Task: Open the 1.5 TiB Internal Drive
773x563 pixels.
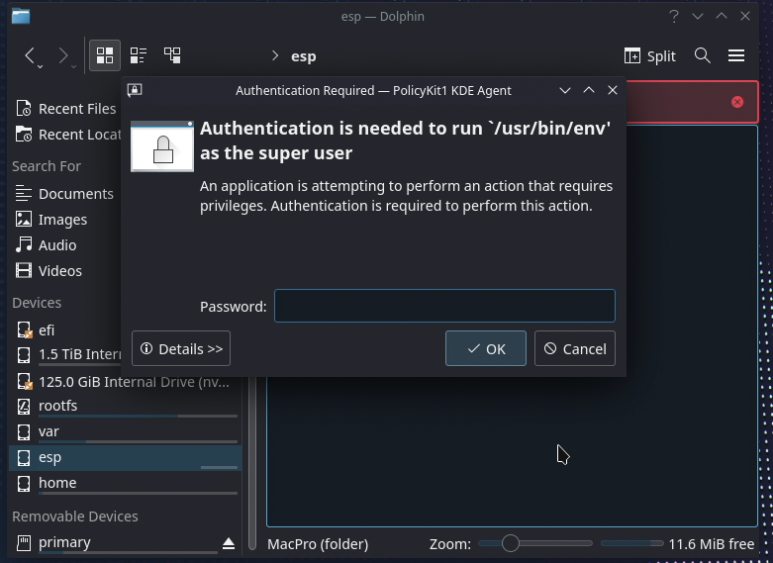Action: click(x=66, y=354)
